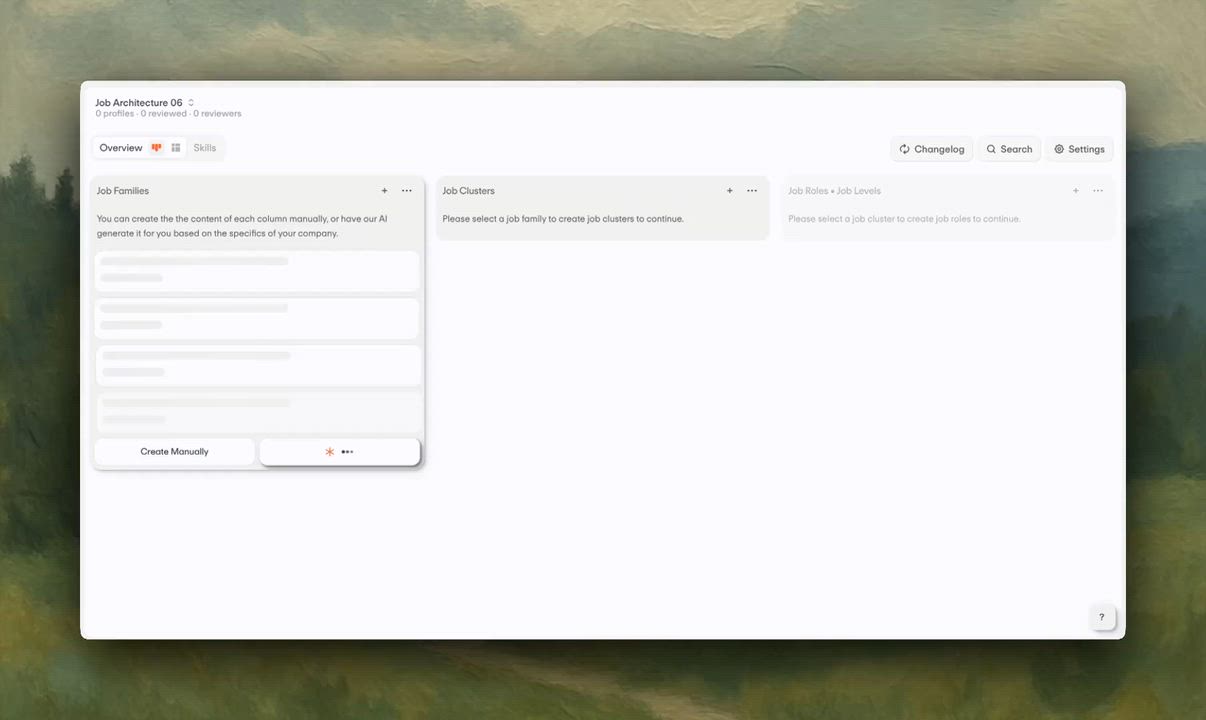Screen dimensions: 1206x720
Task: Select the third loading job family card
Action: (x=257, y=364)
